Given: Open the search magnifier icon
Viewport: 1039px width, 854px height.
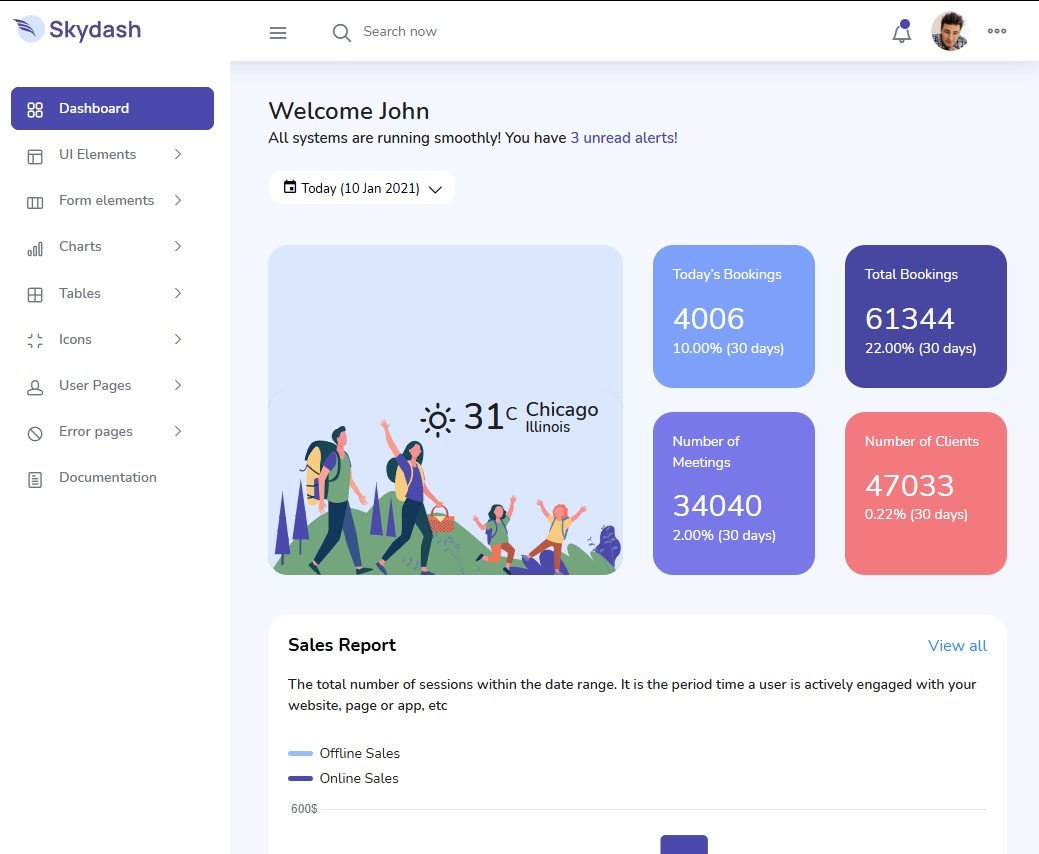Looking at the screenshot, I should (341, 32).
